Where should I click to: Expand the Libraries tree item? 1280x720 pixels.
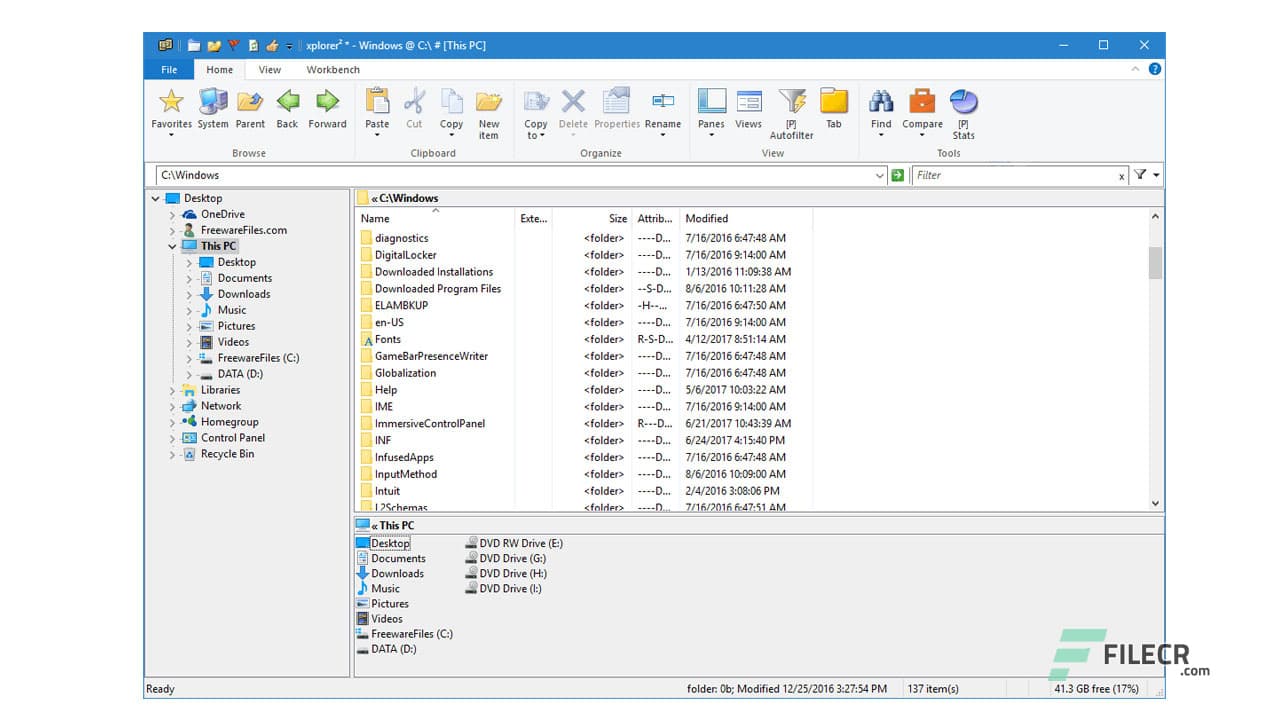[x=172, y=390]
